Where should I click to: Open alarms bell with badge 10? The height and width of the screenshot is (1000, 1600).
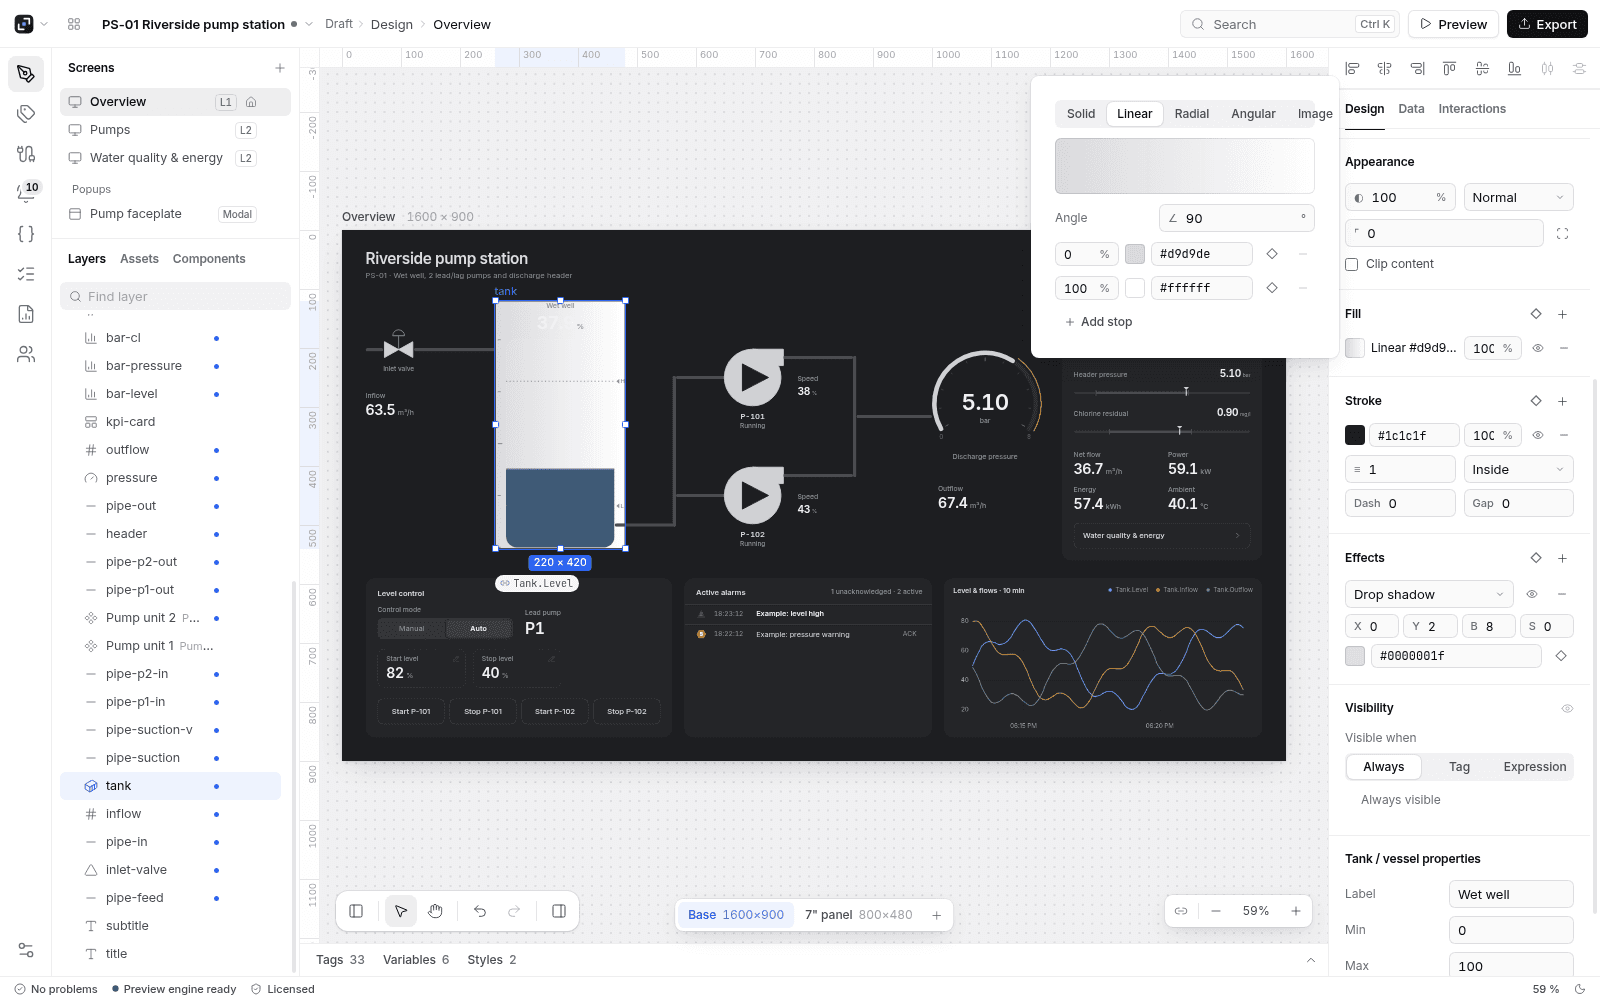click(x=26, y=193)
